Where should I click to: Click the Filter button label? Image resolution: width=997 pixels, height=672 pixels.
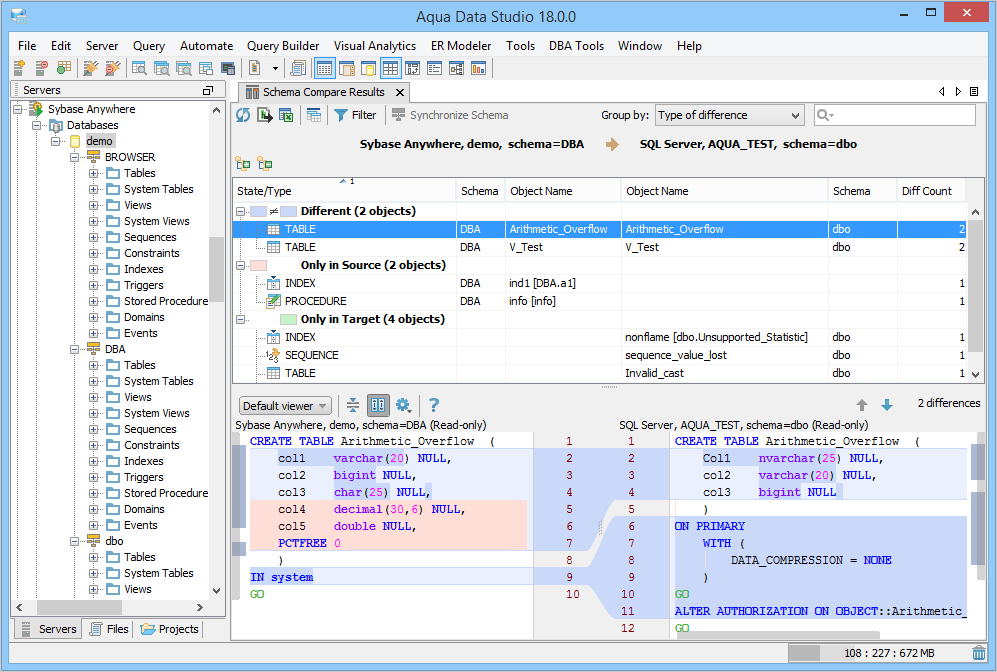pos(364,115)
